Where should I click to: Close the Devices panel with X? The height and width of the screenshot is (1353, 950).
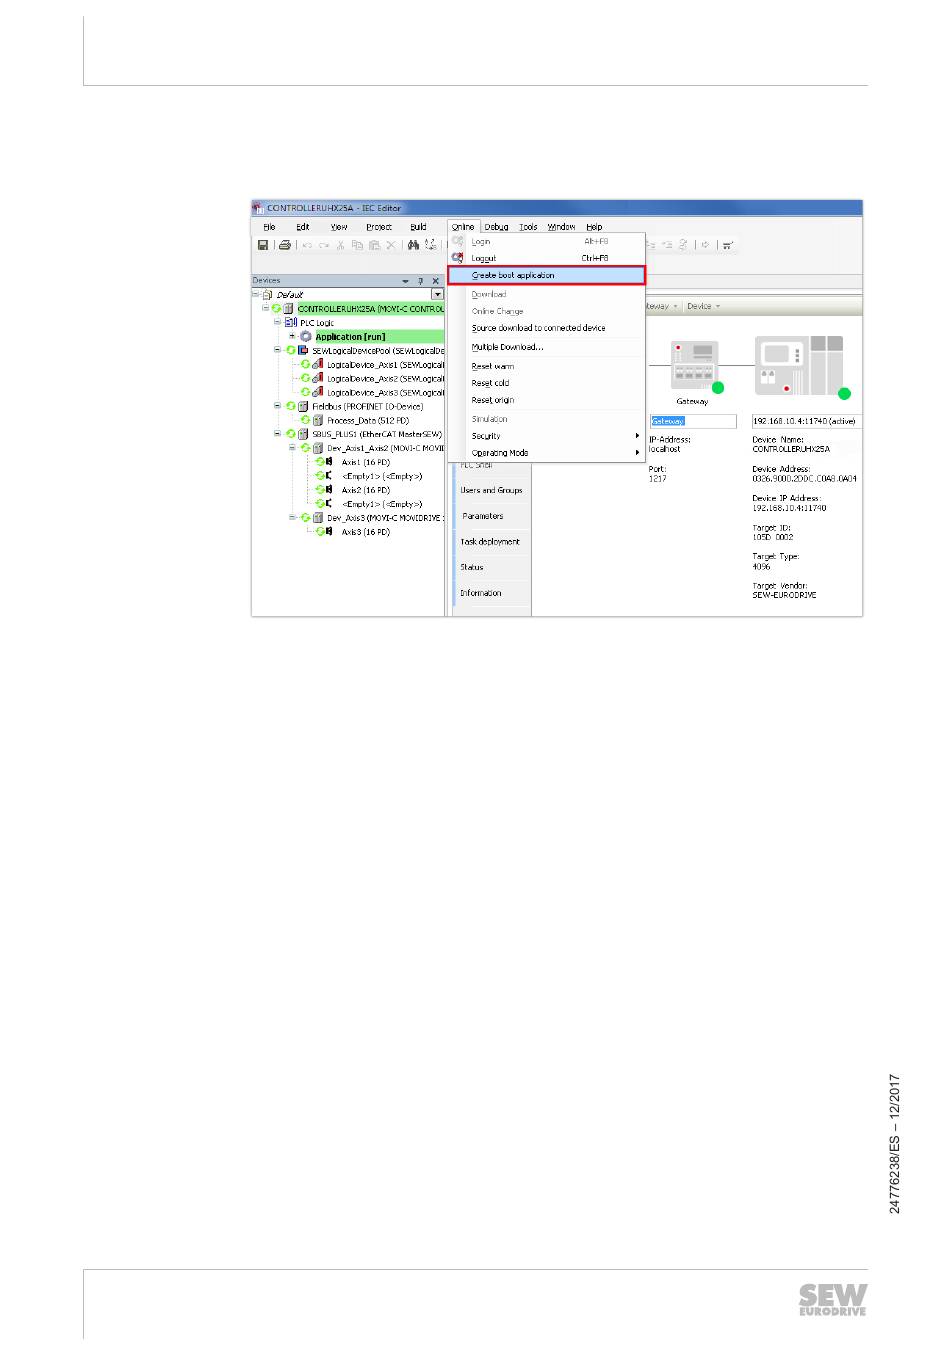tap(436, 281)
